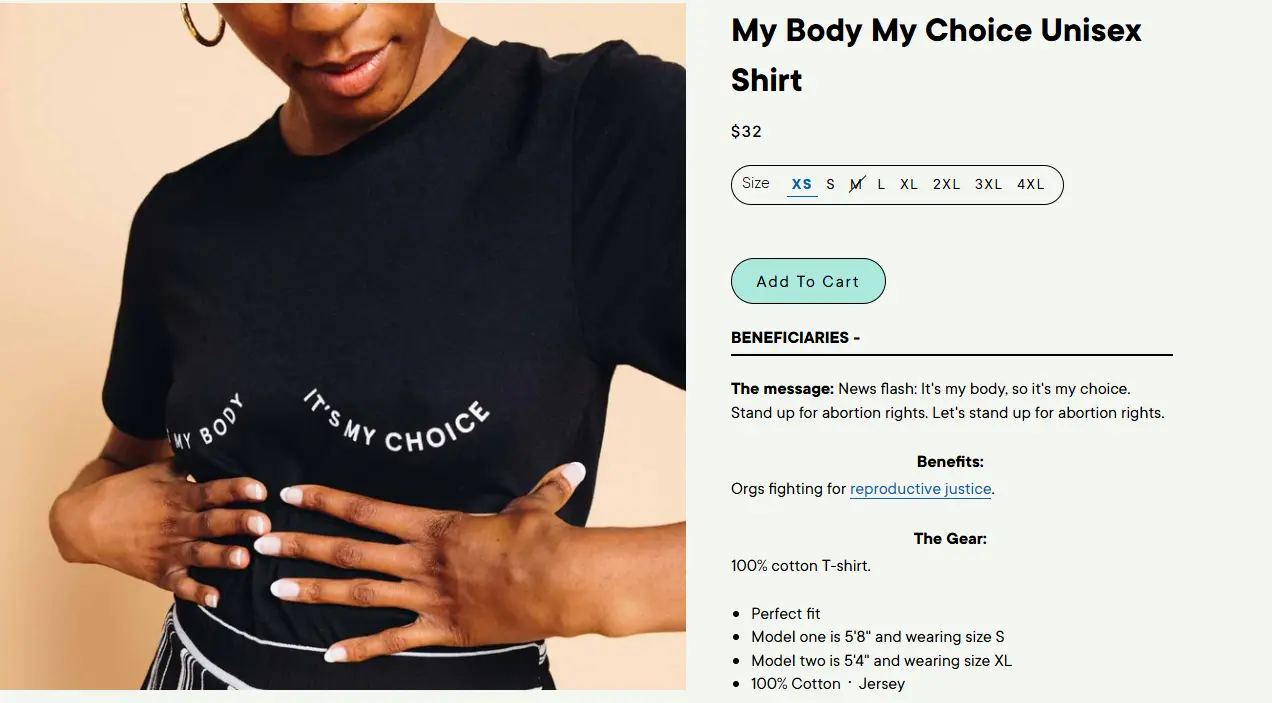The width and height of the screenshot is (1272, 703).
Task: Select size XS in the size selector
Action: coord(800,184)
